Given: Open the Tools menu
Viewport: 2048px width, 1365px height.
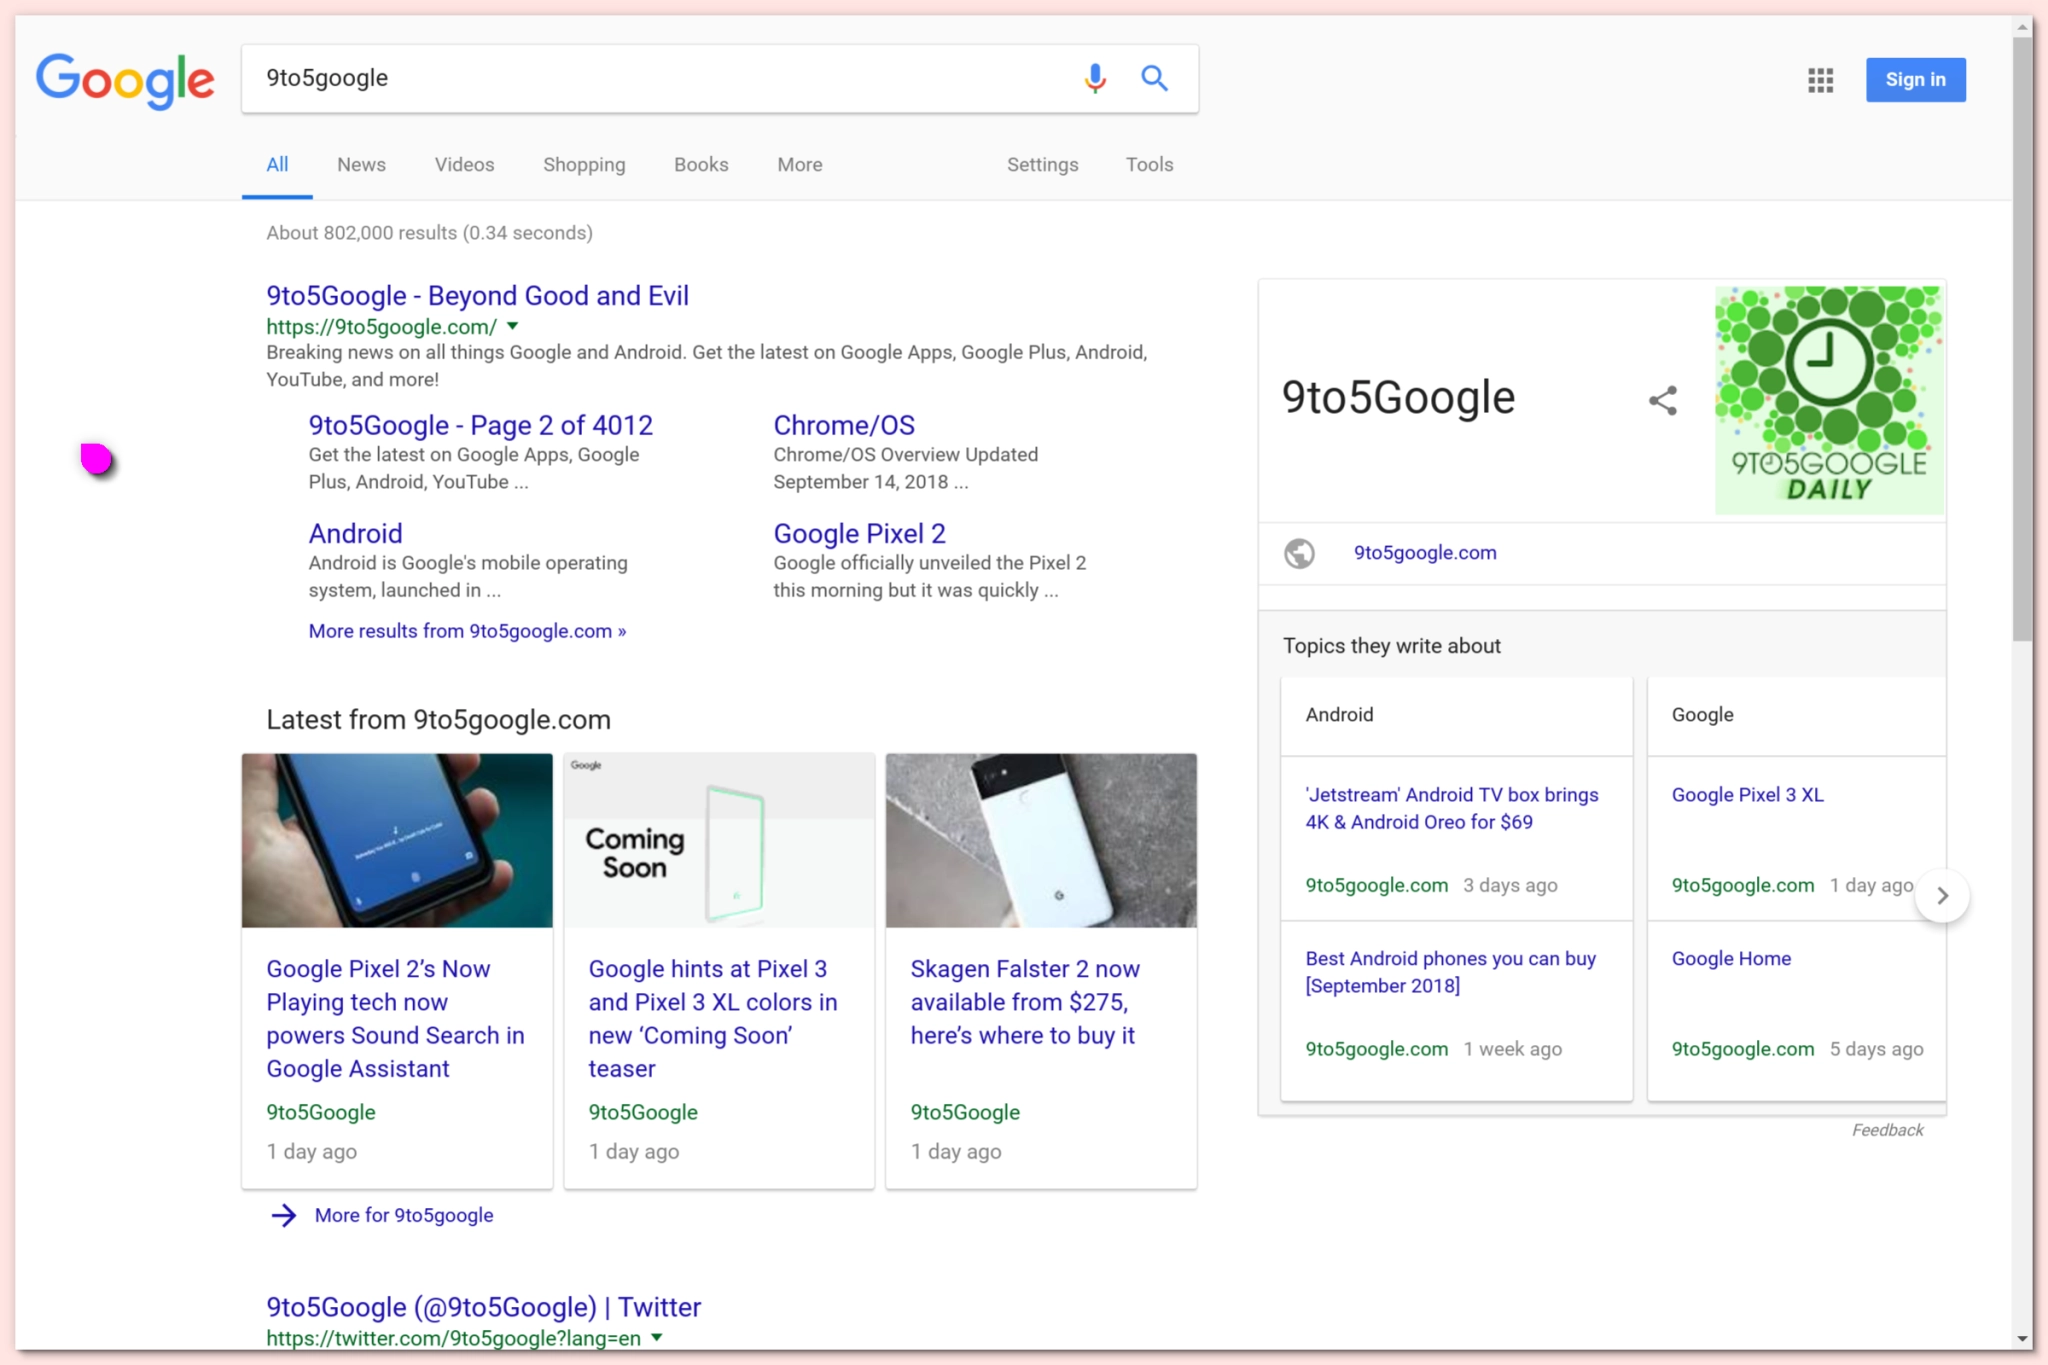Looking at the screenshot, I should [x=1149, y=165].
